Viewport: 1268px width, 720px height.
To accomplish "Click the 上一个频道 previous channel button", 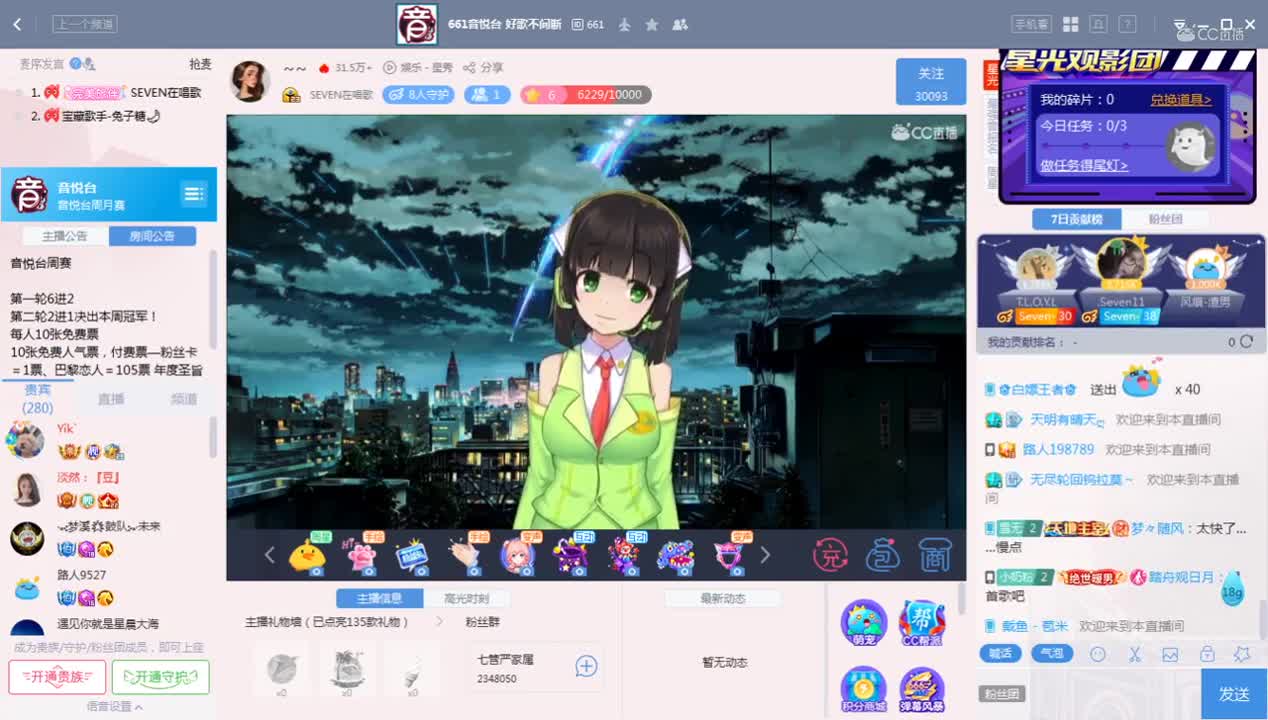I will [85, 24].
